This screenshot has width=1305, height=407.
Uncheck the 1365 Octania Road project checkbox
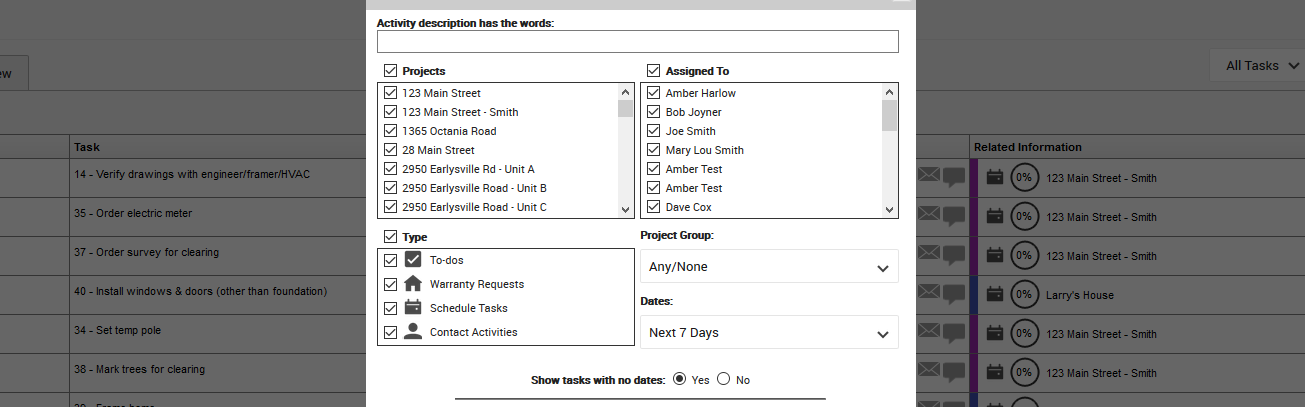(391, 131)
